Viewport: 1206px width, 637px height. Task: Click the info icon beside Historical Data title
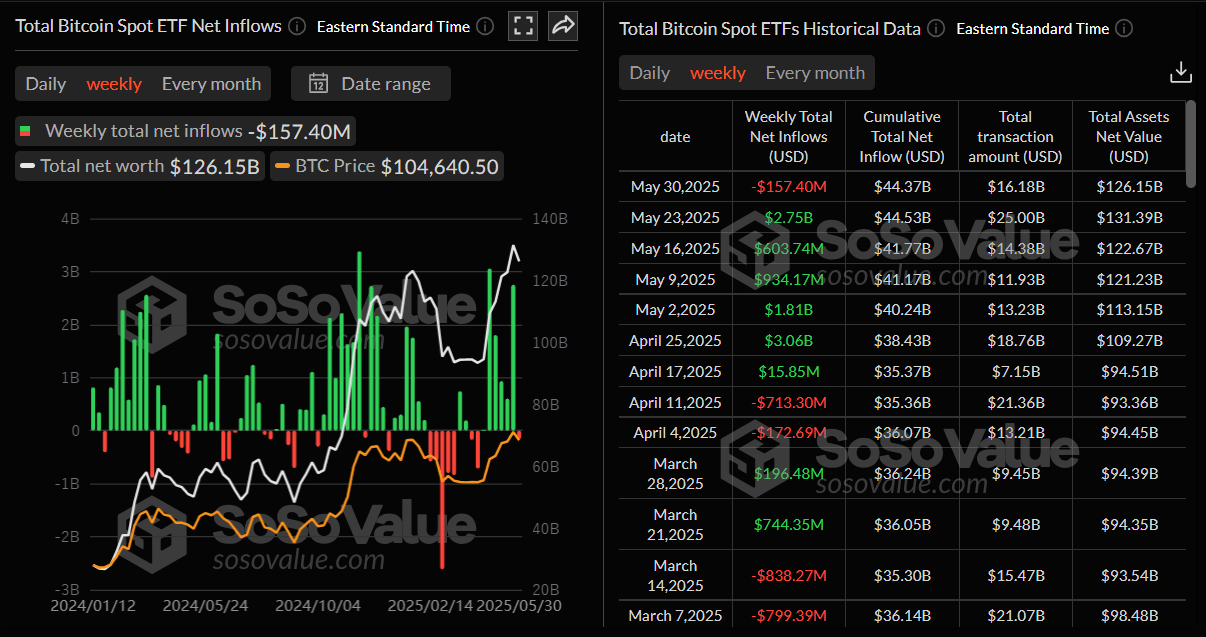[935, 29]
